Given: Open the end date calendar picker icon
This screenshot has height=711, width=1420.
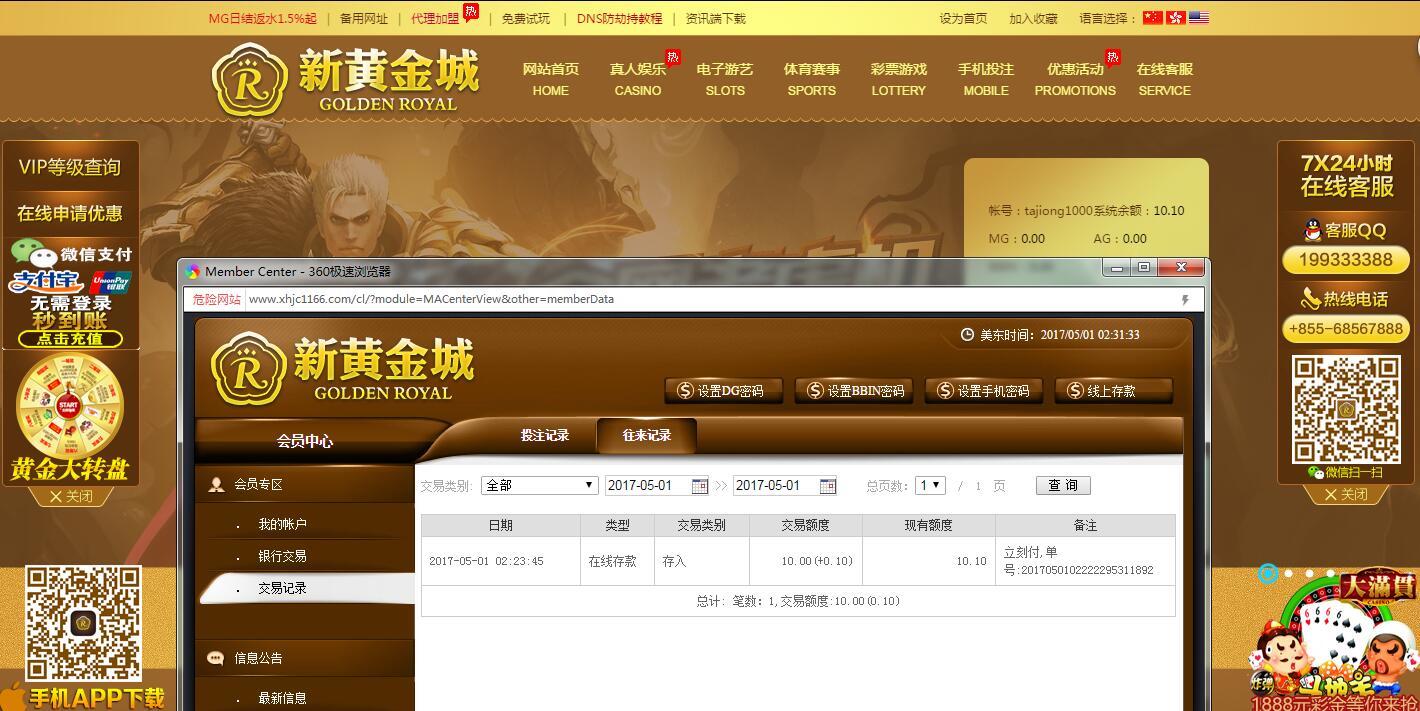Looking at the screenshot, I should (x=828, y=486).
